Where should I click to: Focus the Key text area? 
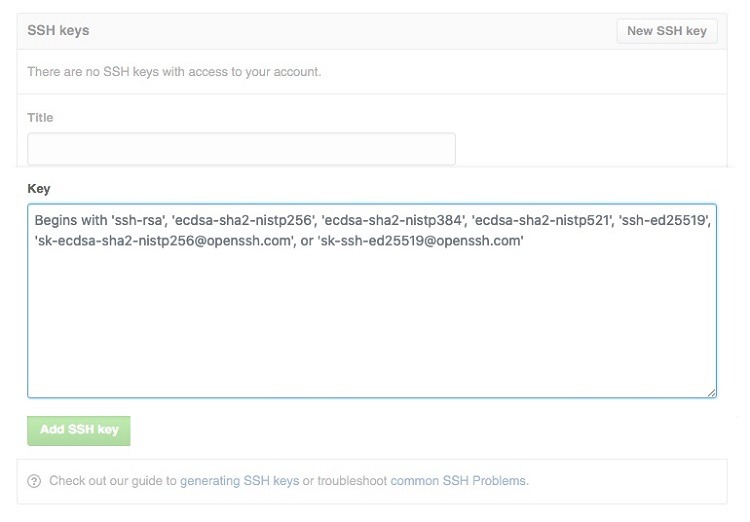pyautogui.click(x=372, y=300)
